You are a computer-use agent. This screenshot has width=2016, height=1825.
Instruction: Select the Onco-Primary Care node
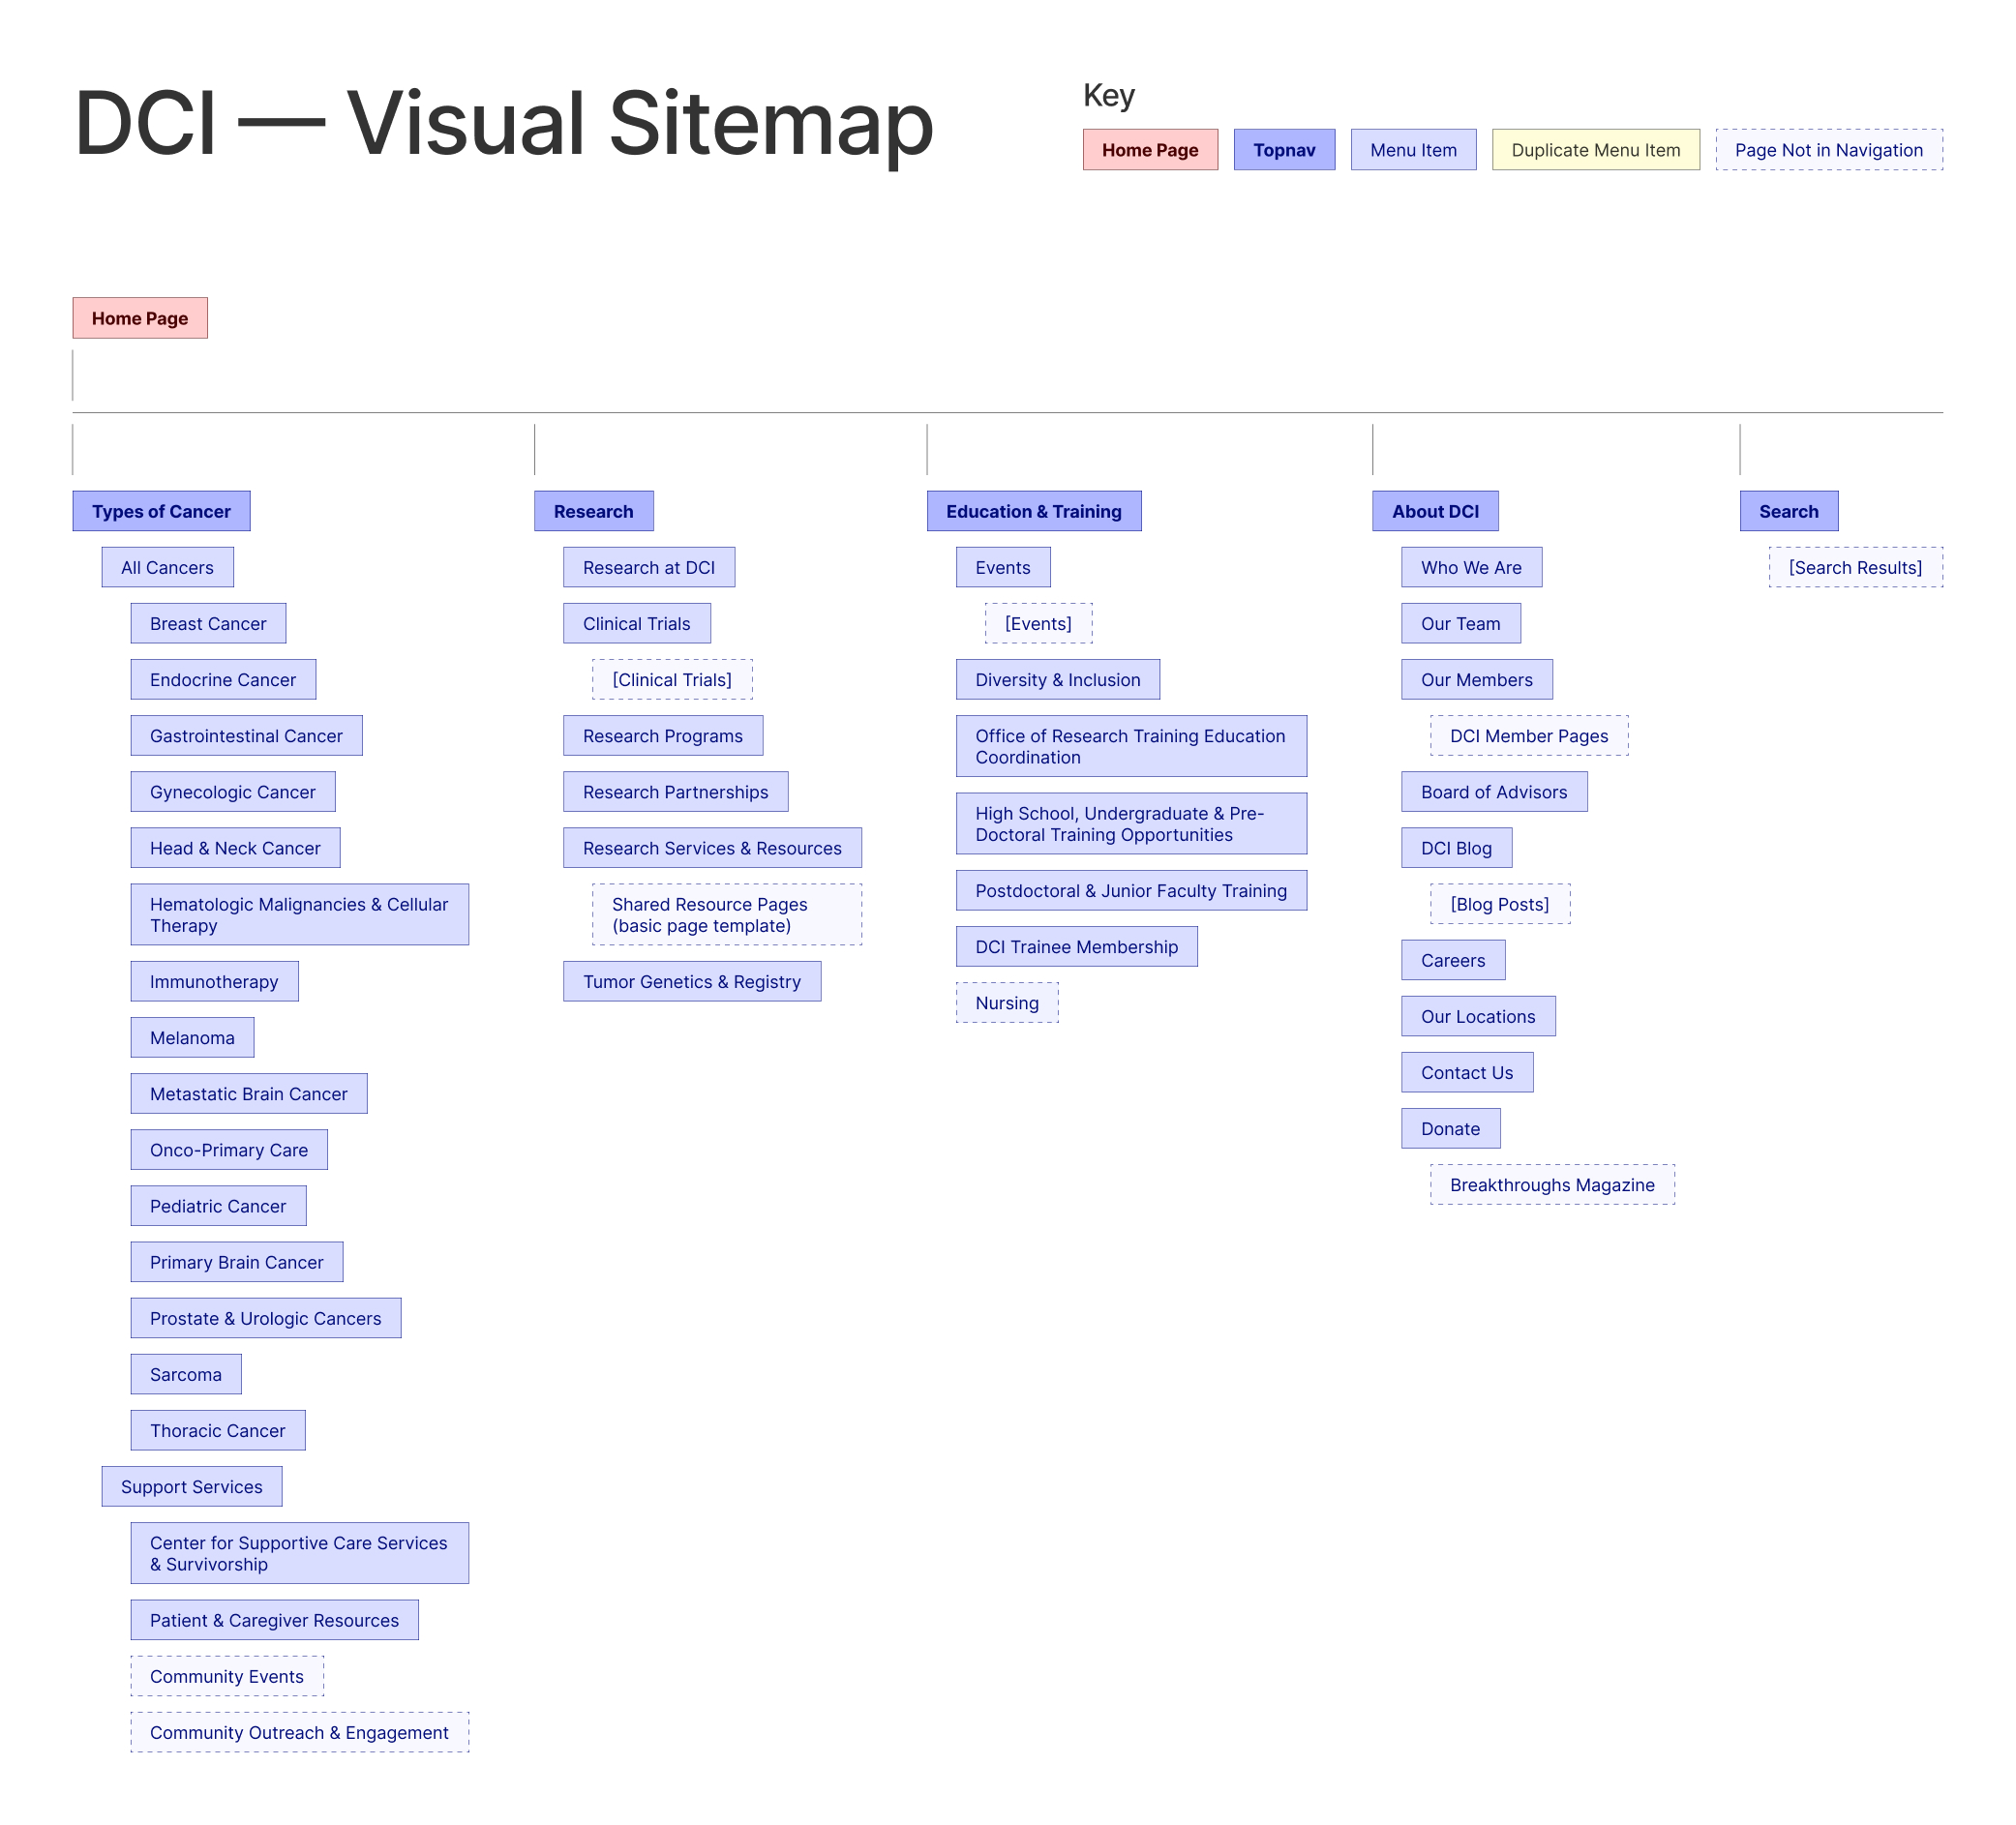tap(229, 1149)
